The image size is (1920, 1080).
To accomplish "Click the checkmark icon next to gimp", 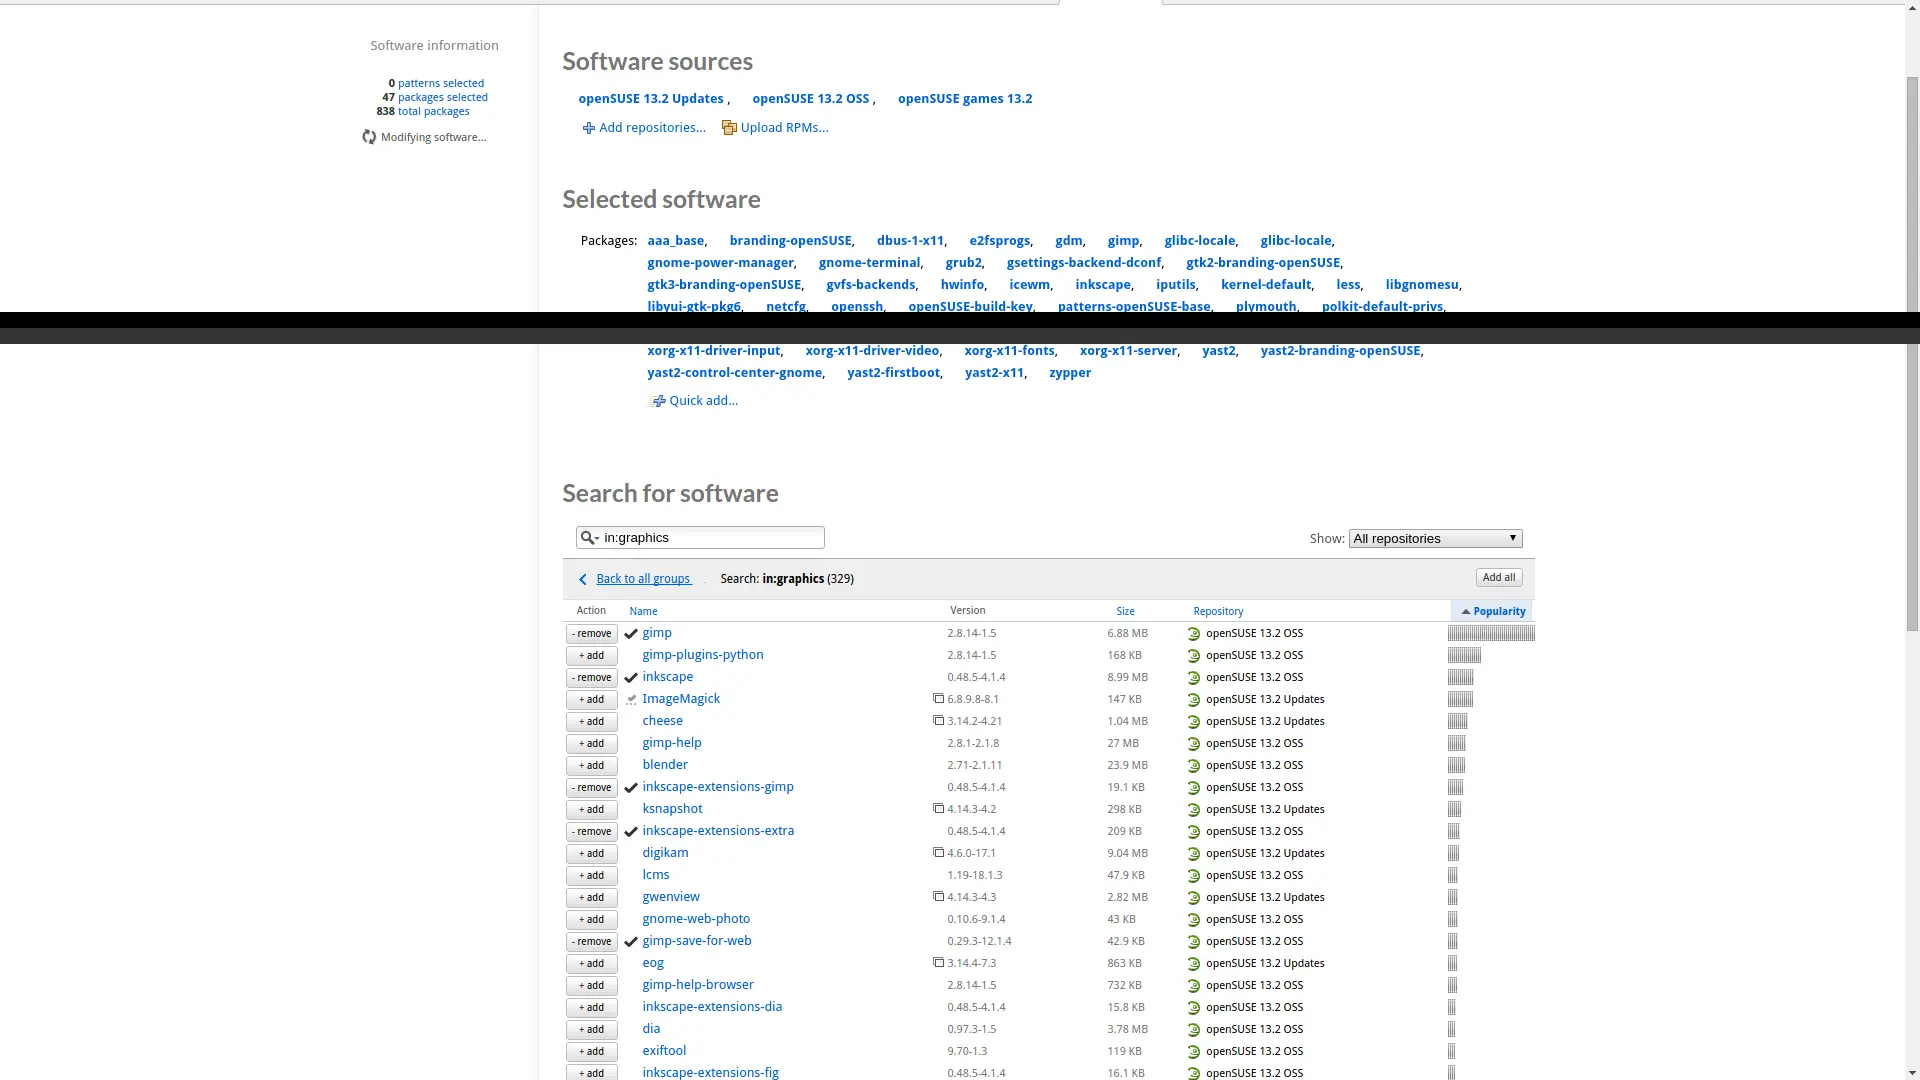I will pos(631,634).
